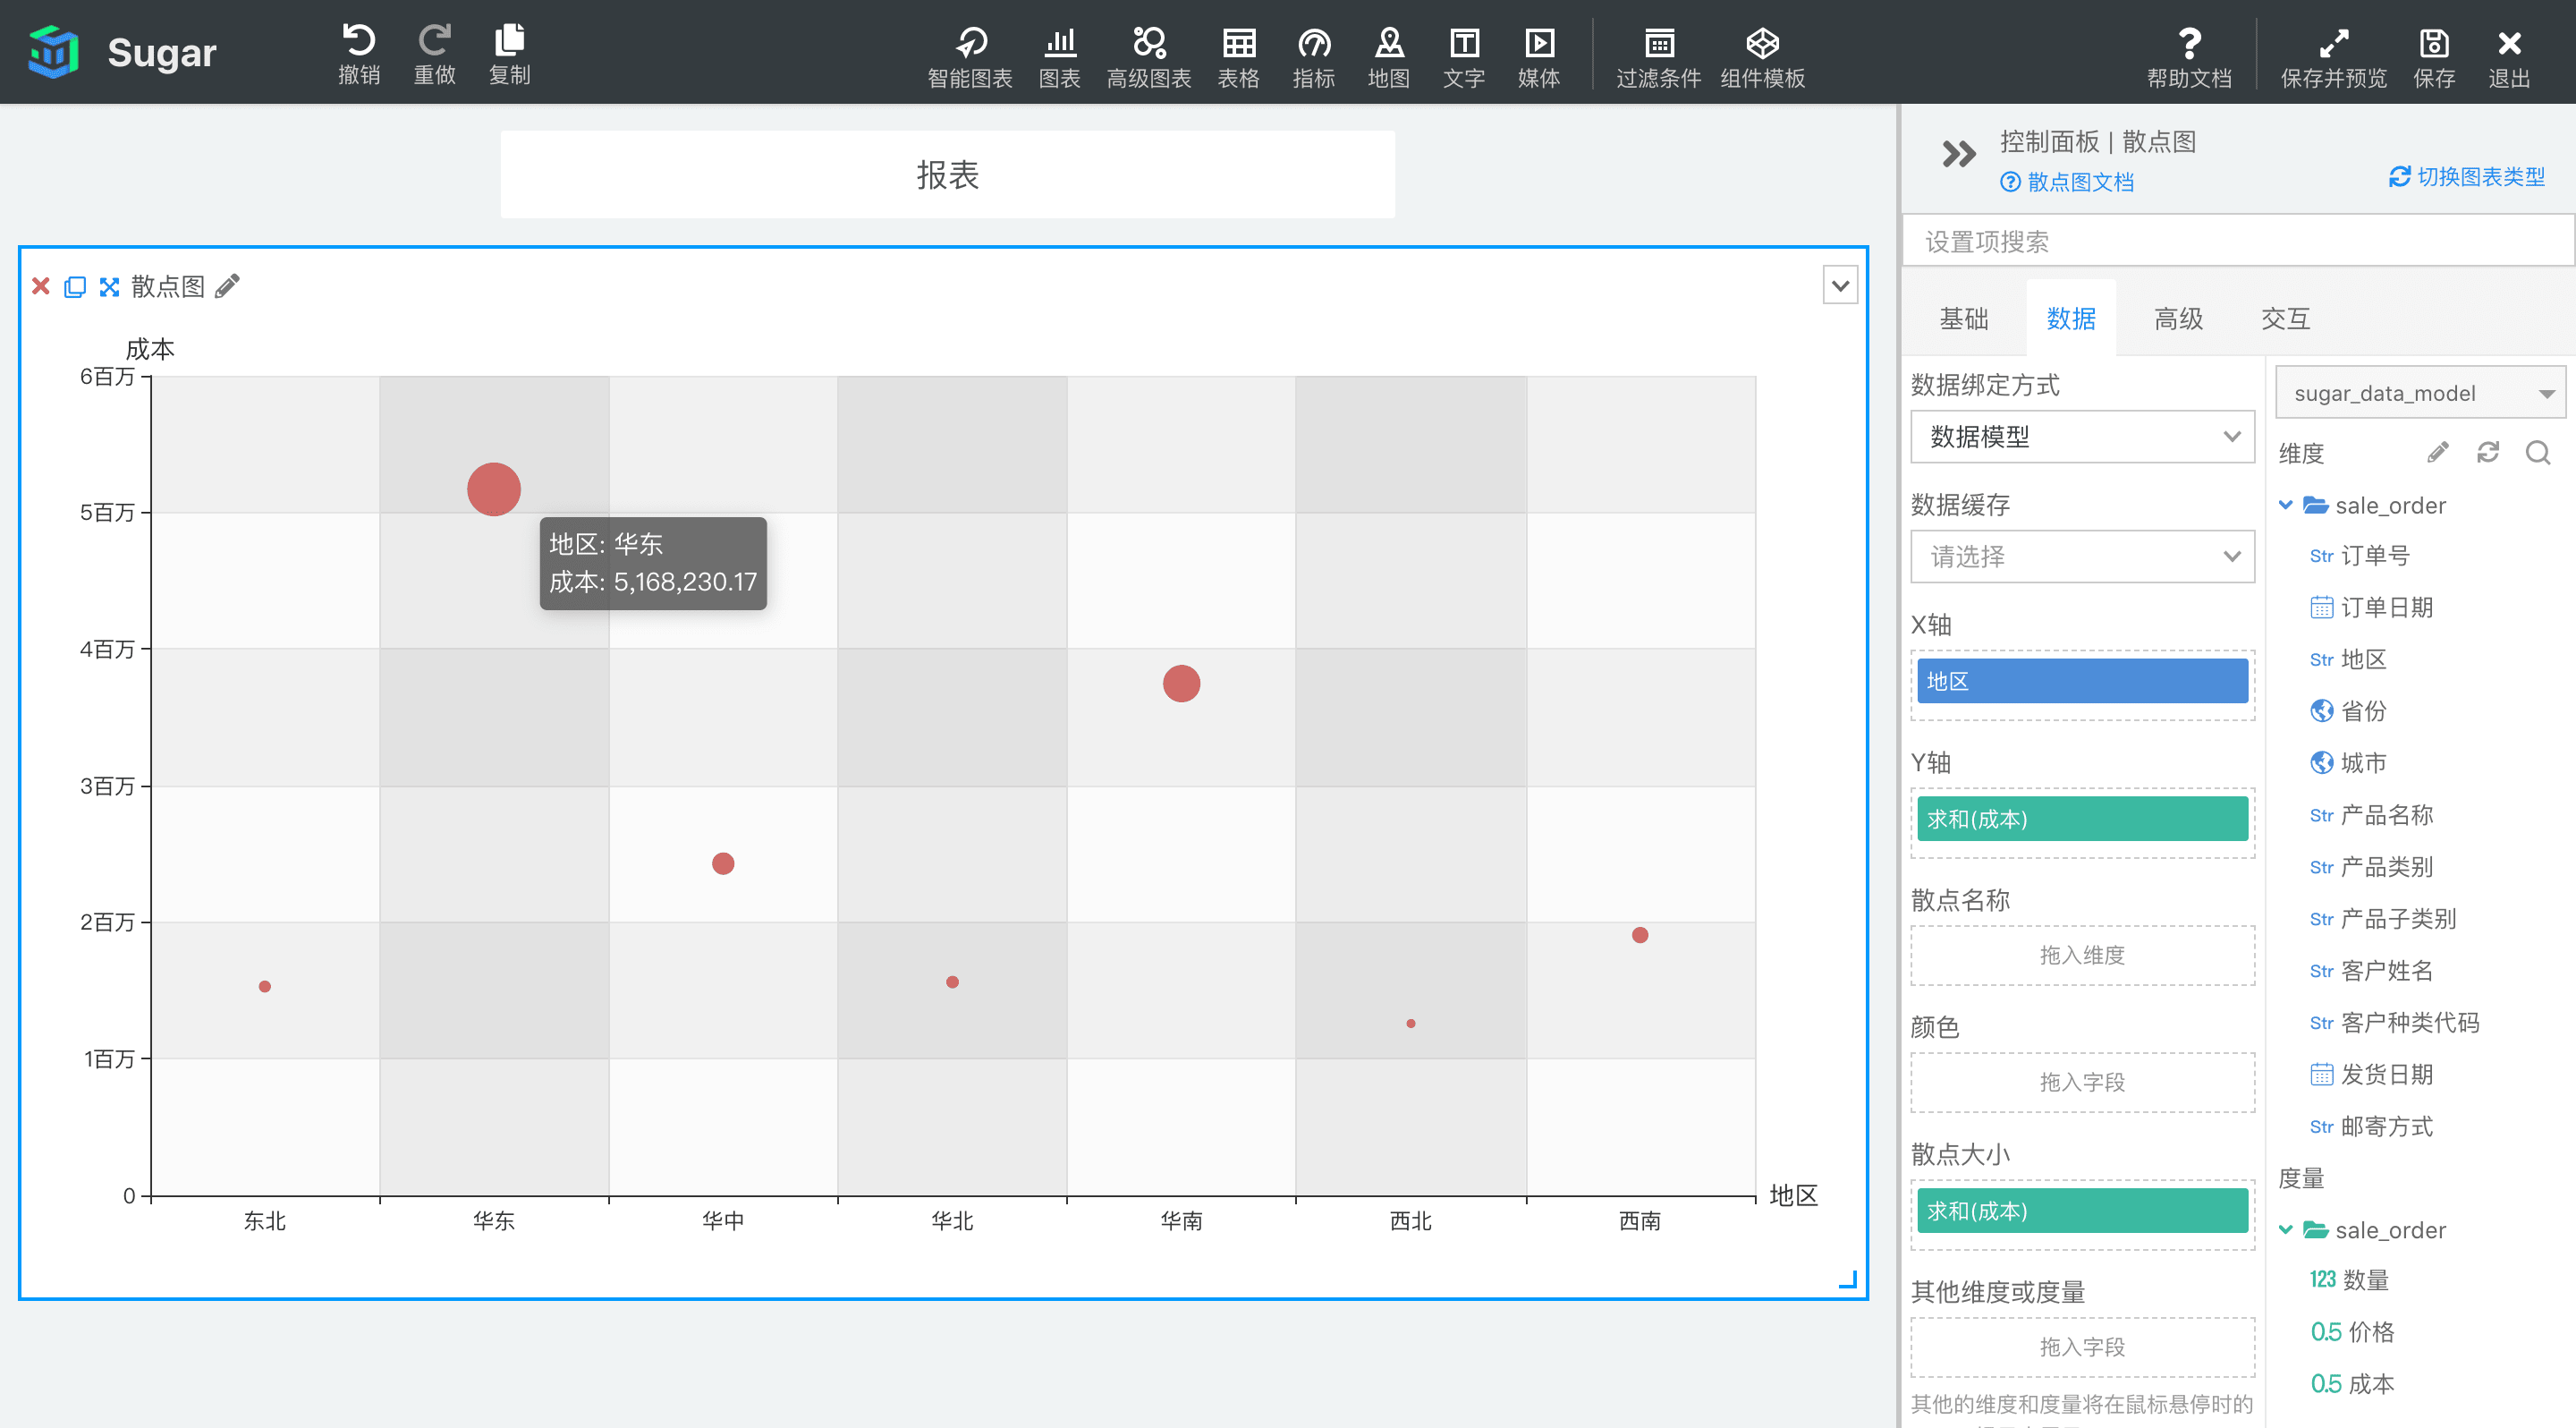This screenshot has height=1428, width=2576.
Task: Delete the scatter chart with red X
Action: click(41, 286)
